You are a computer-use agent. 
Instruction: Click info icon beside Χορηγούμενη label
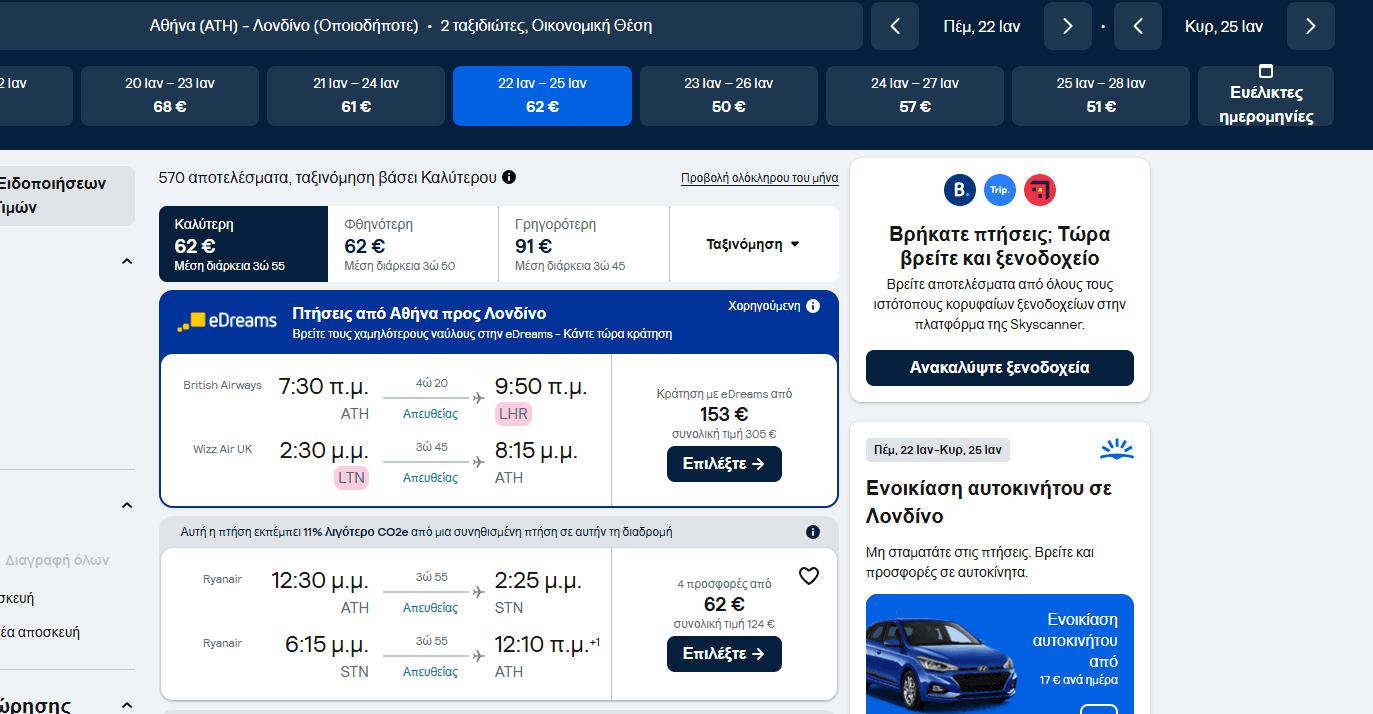click(x=812, y=306)
